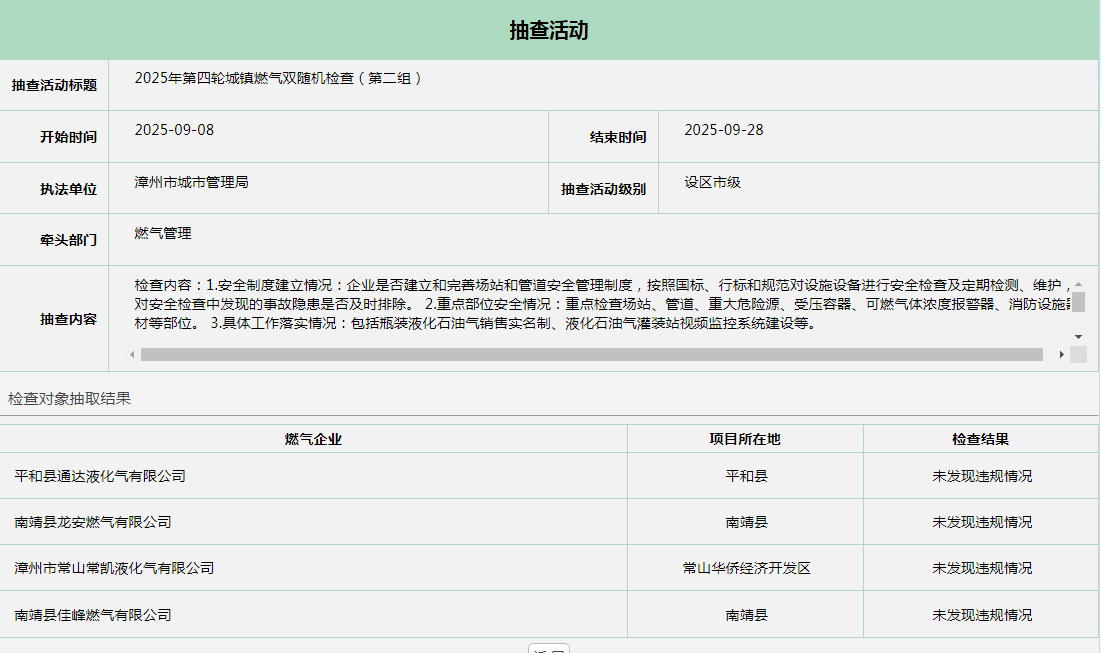1101x653 pixels.
Task: Click the vertical scrollbar thumb in content box
Action: [1078, 302]
